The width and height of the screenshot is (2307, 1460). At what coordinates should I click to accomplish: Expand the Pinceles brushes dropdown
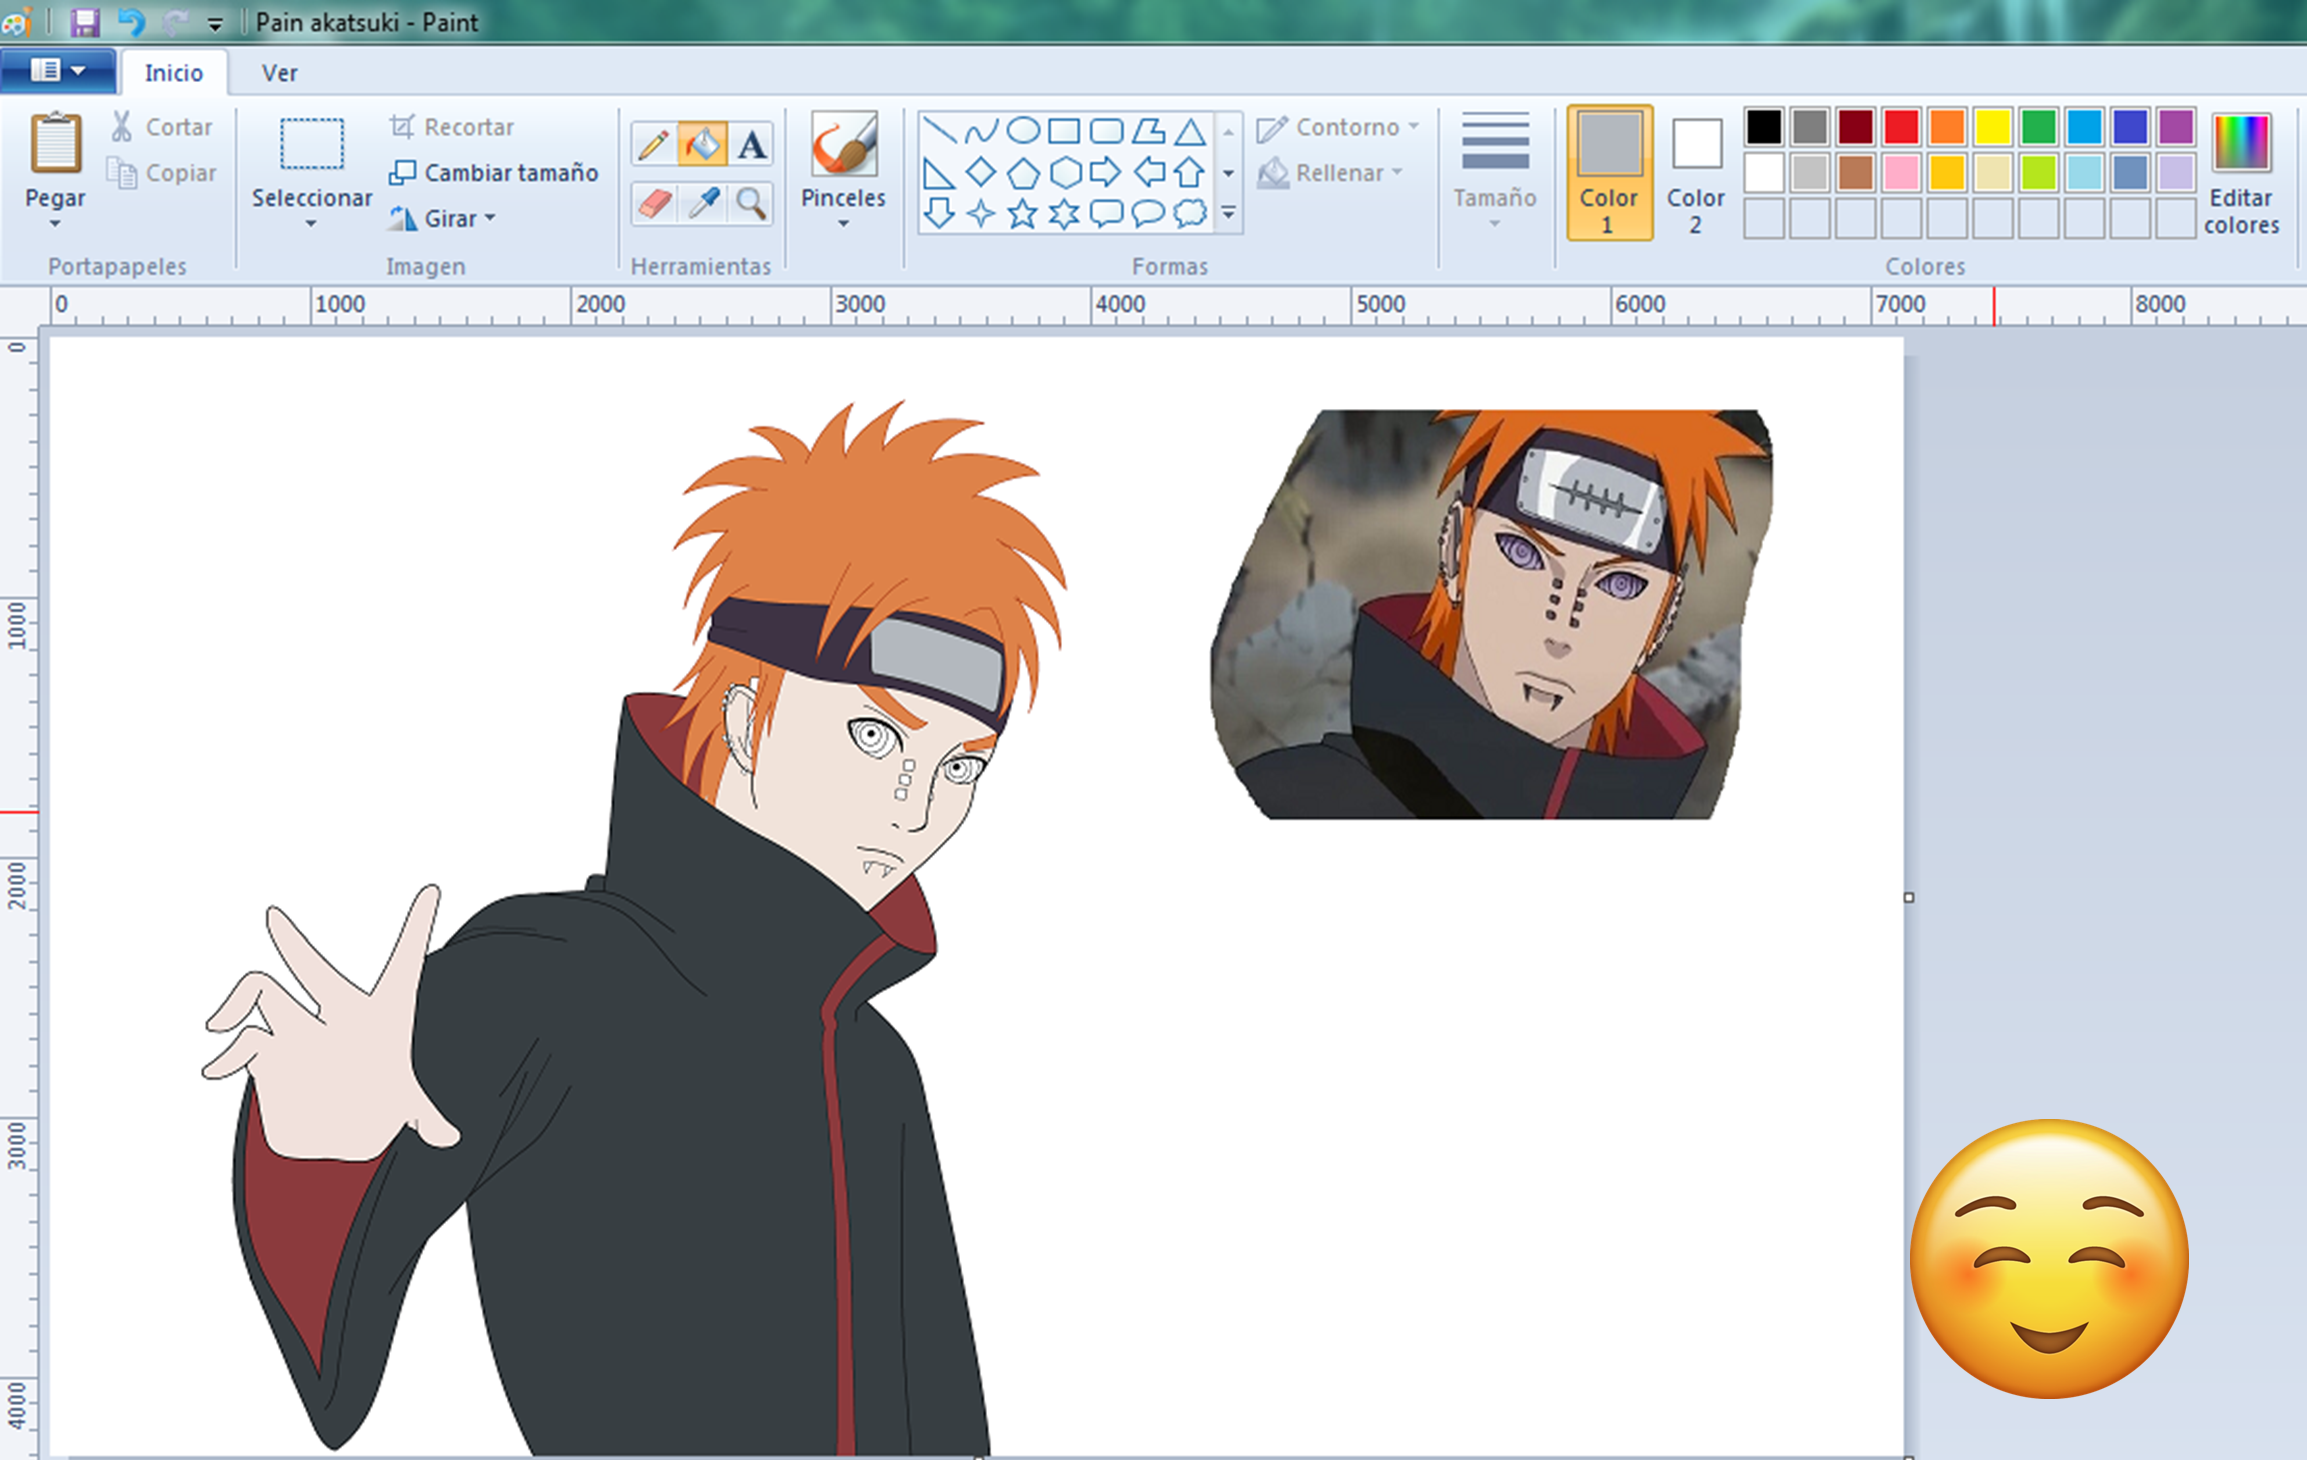pyautogui.click(x=843, y=224)
